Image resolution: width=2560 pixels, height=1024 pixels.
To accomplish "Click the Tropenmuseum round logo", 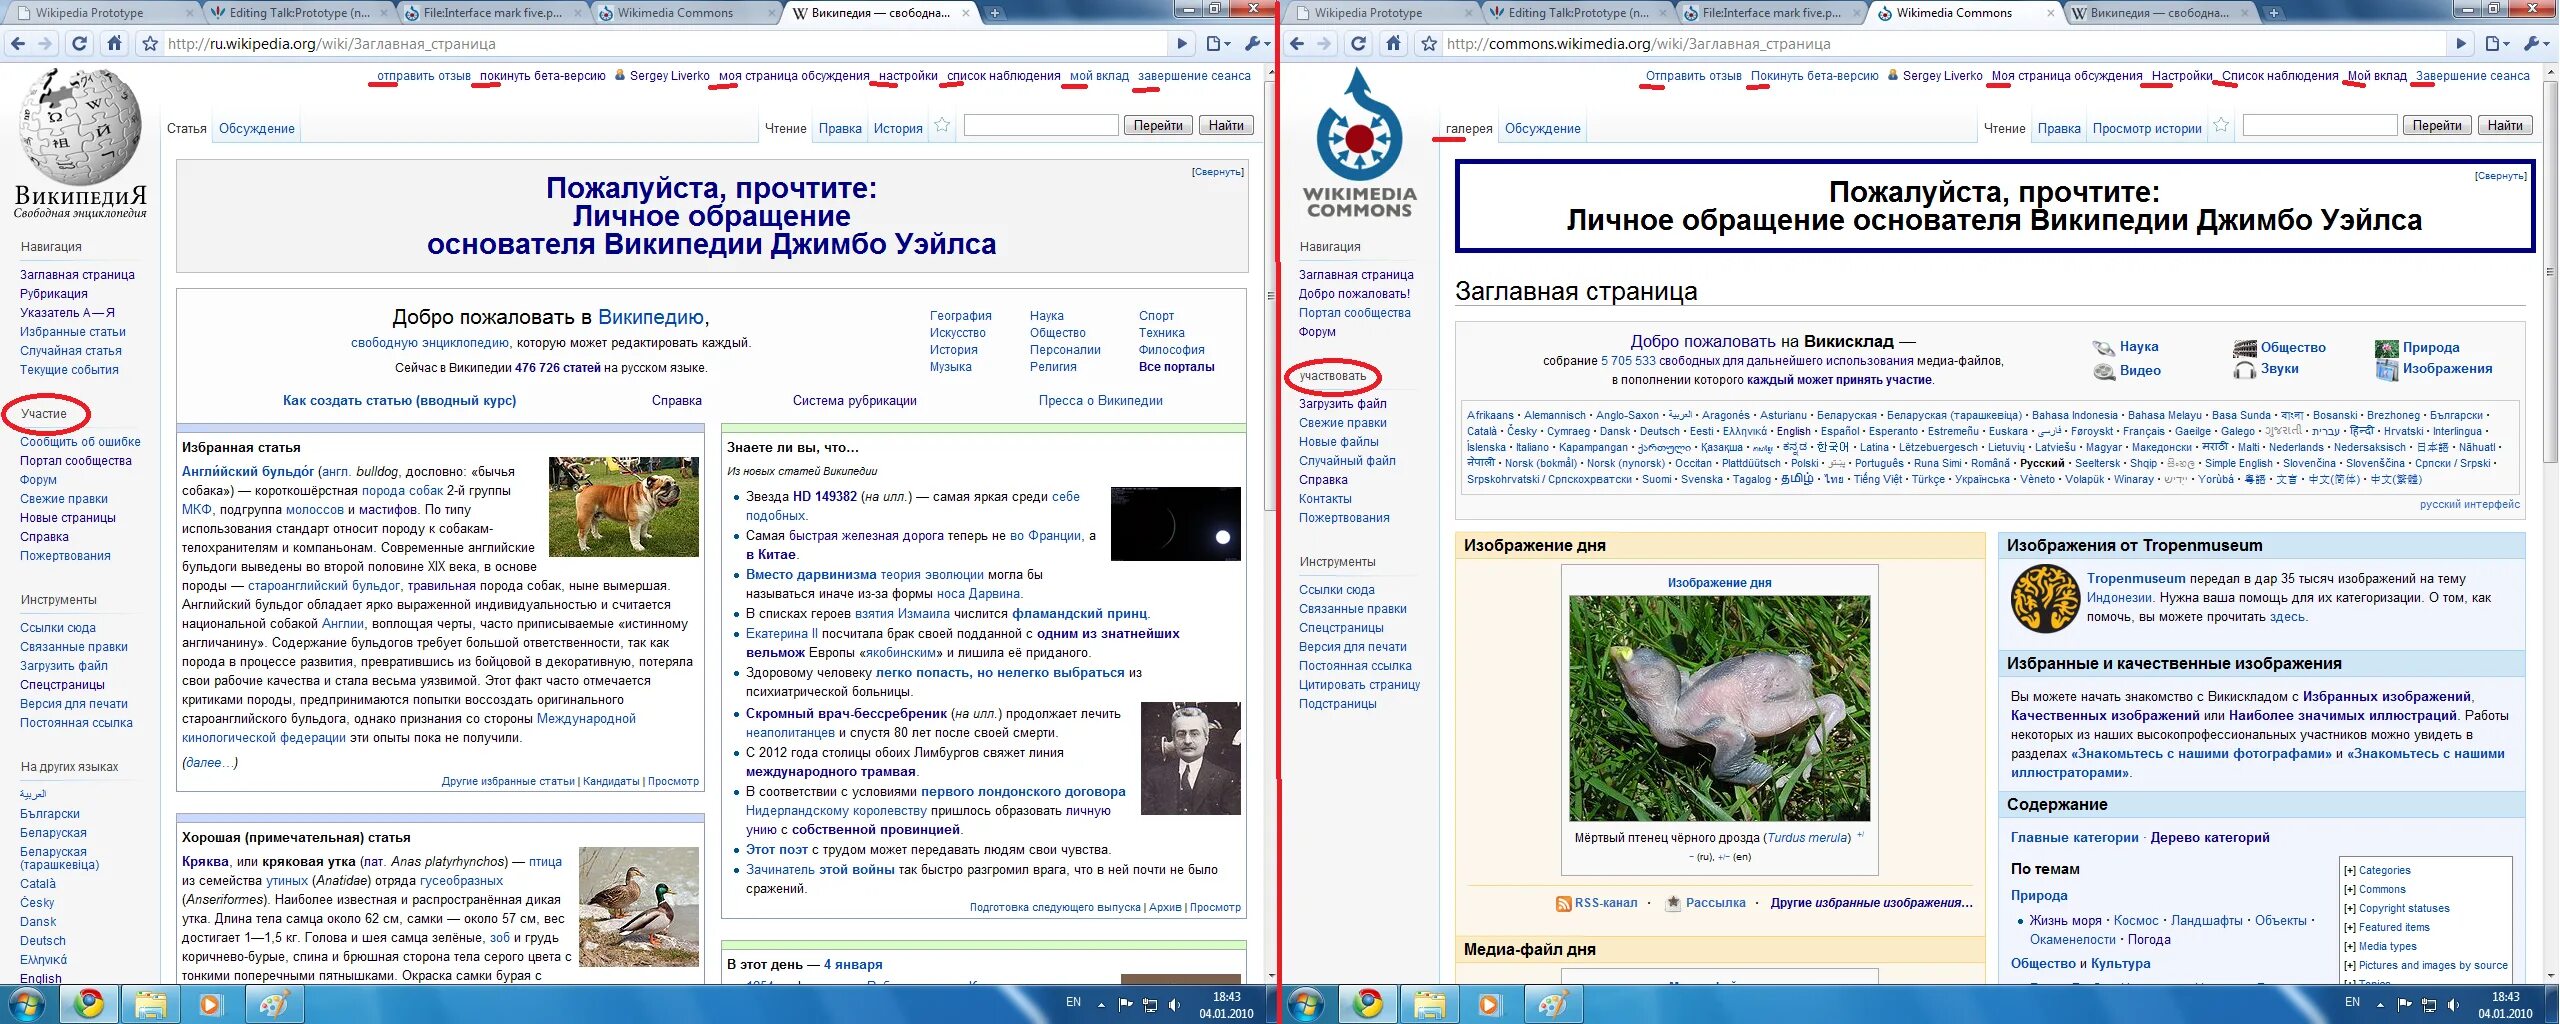I will click(2045, 598).
